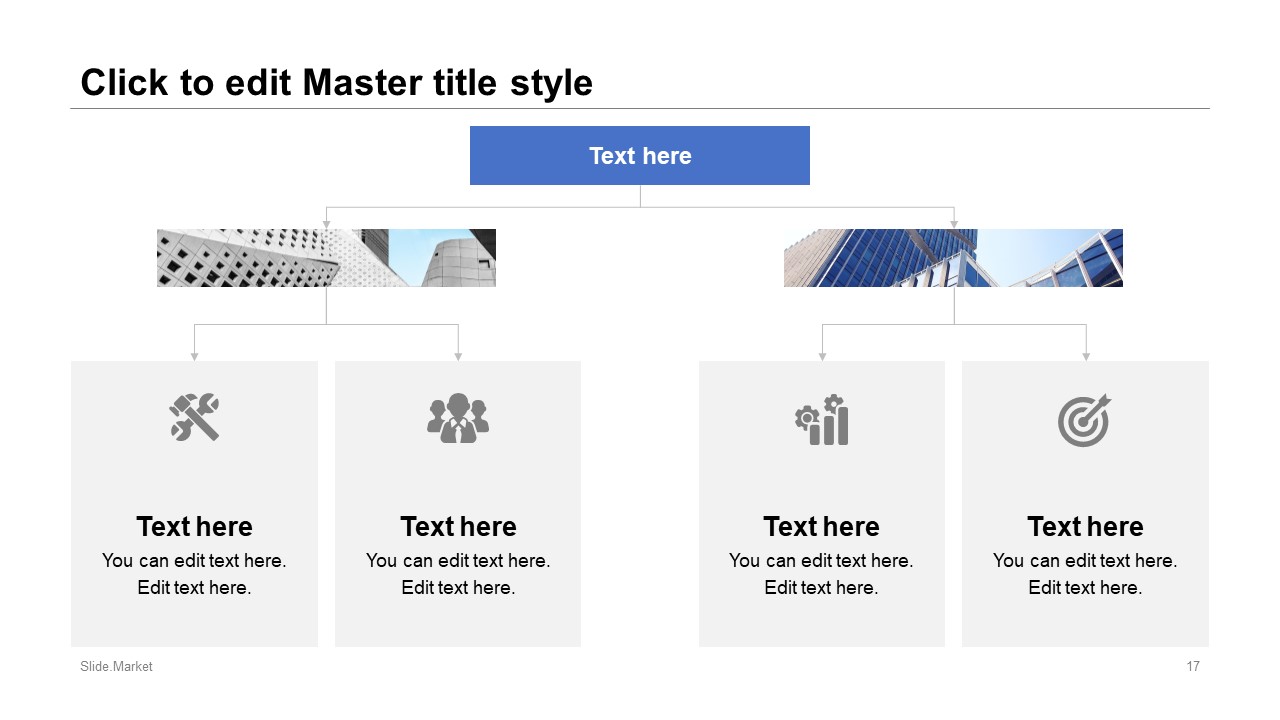Click 'Text here' heading under target icon

[x=1085, y=526]
